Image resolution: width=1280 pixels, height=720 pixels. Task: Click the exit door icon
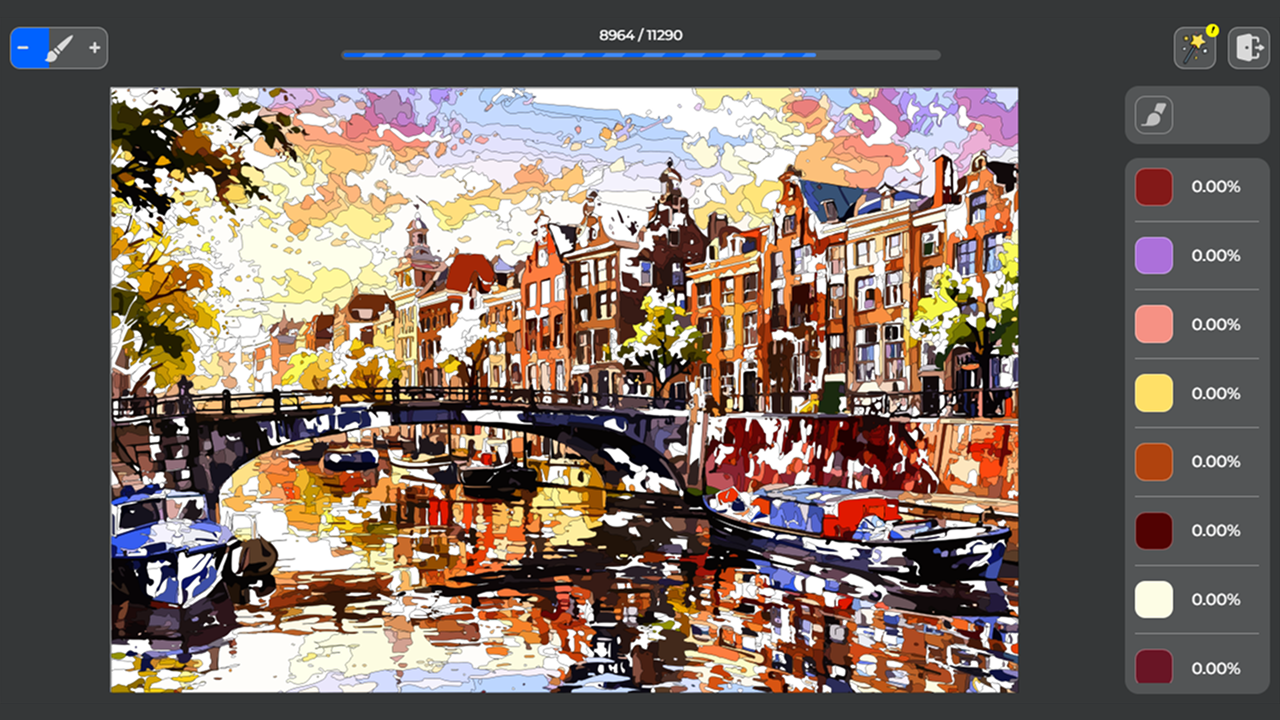1249,47
